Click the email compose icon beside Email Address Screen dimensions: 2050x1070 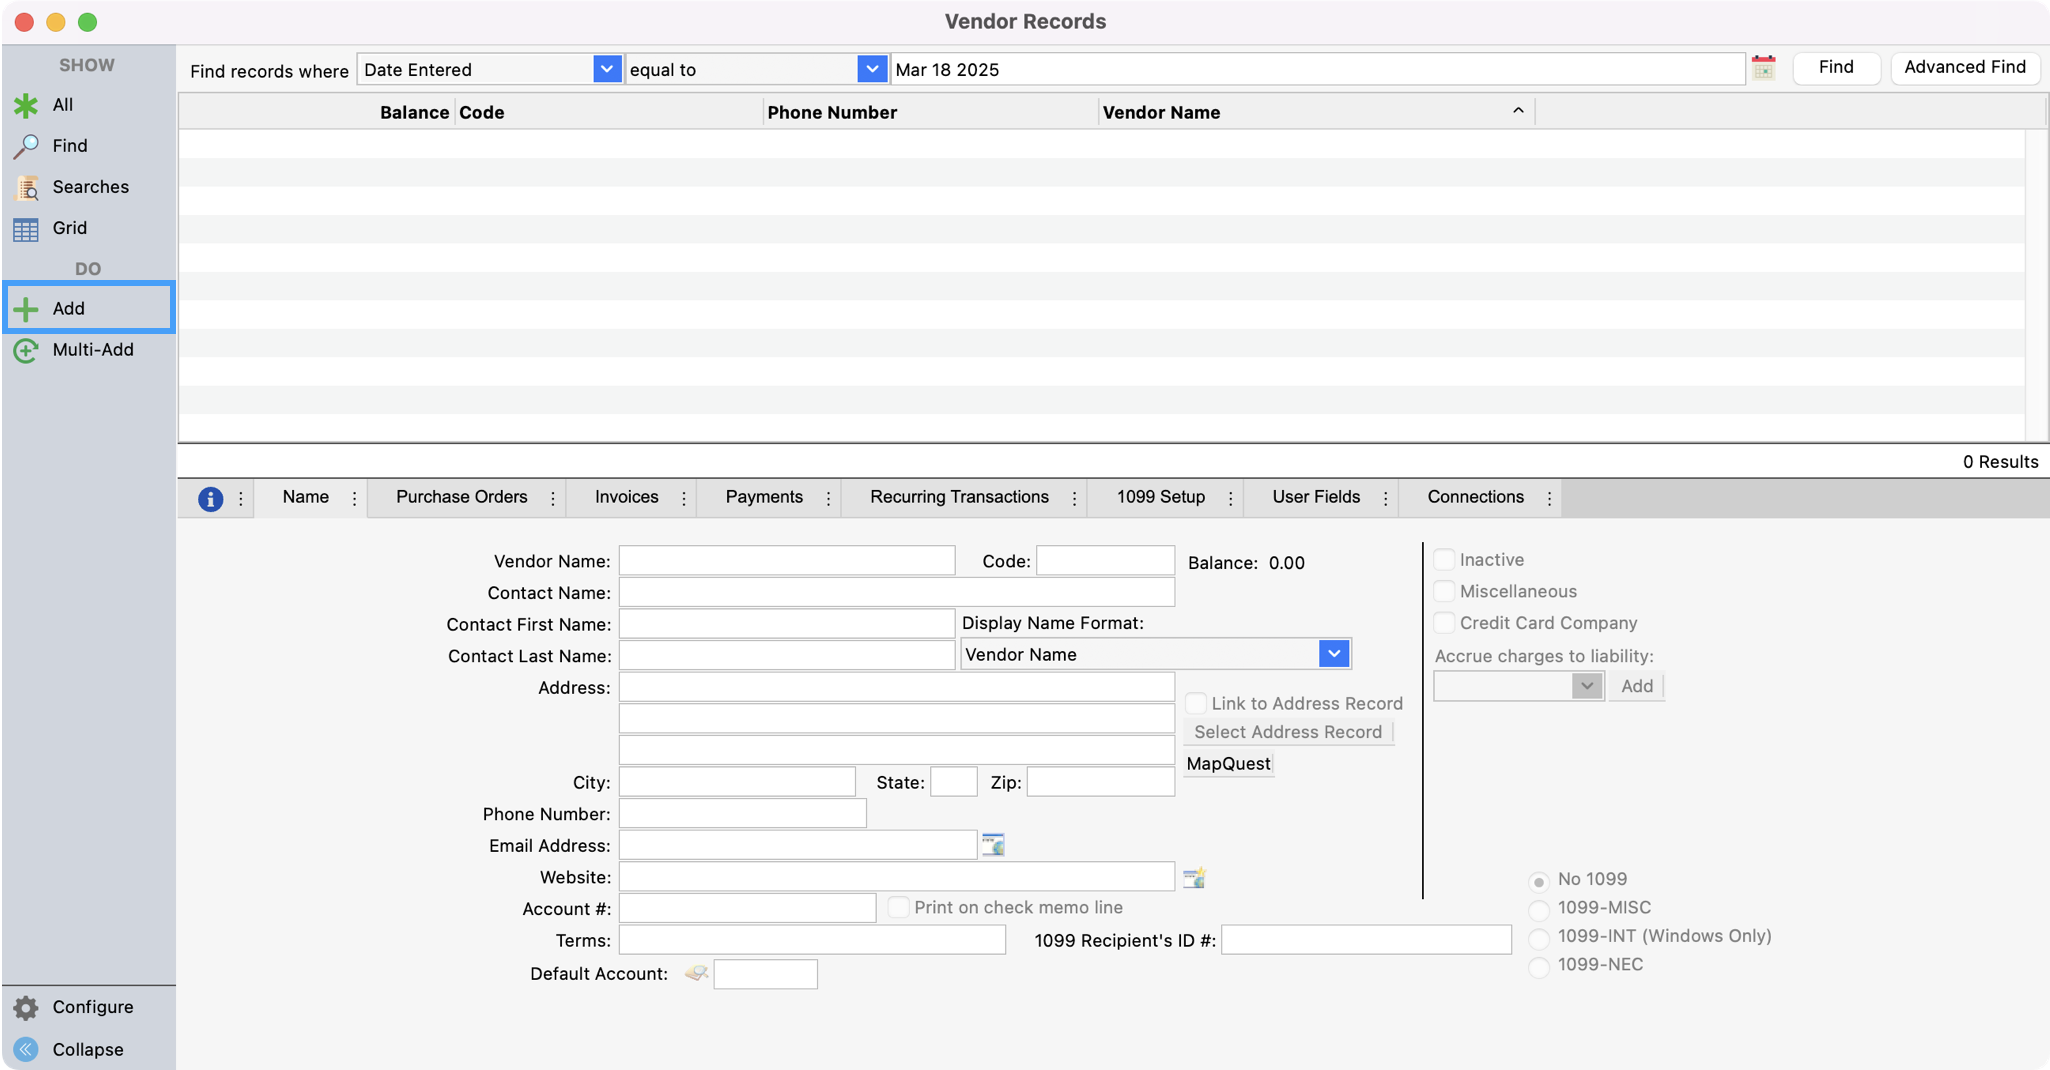point(993,845)
